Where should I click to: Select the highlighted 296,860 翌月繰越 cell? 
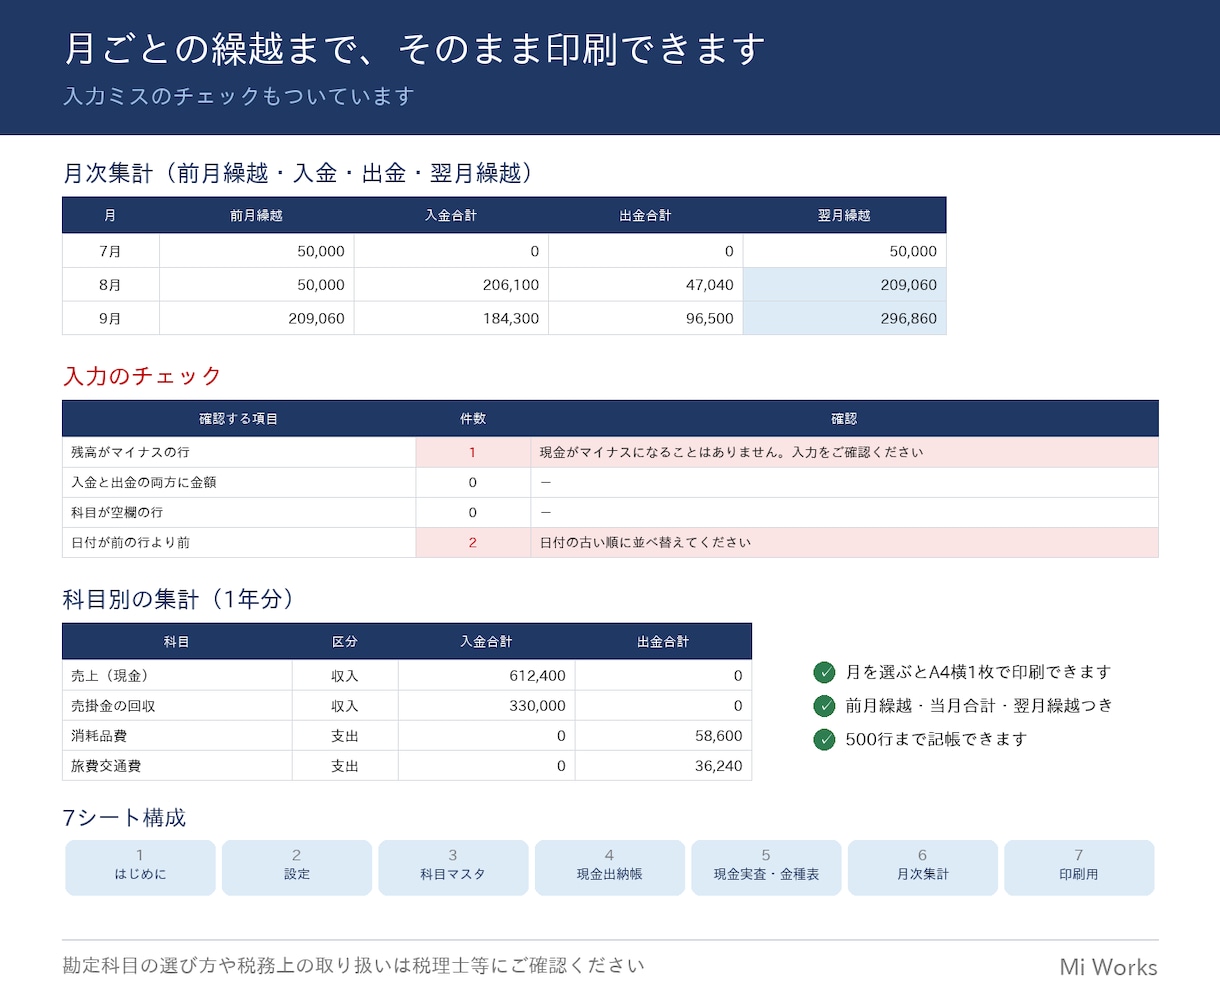[844, 318]
